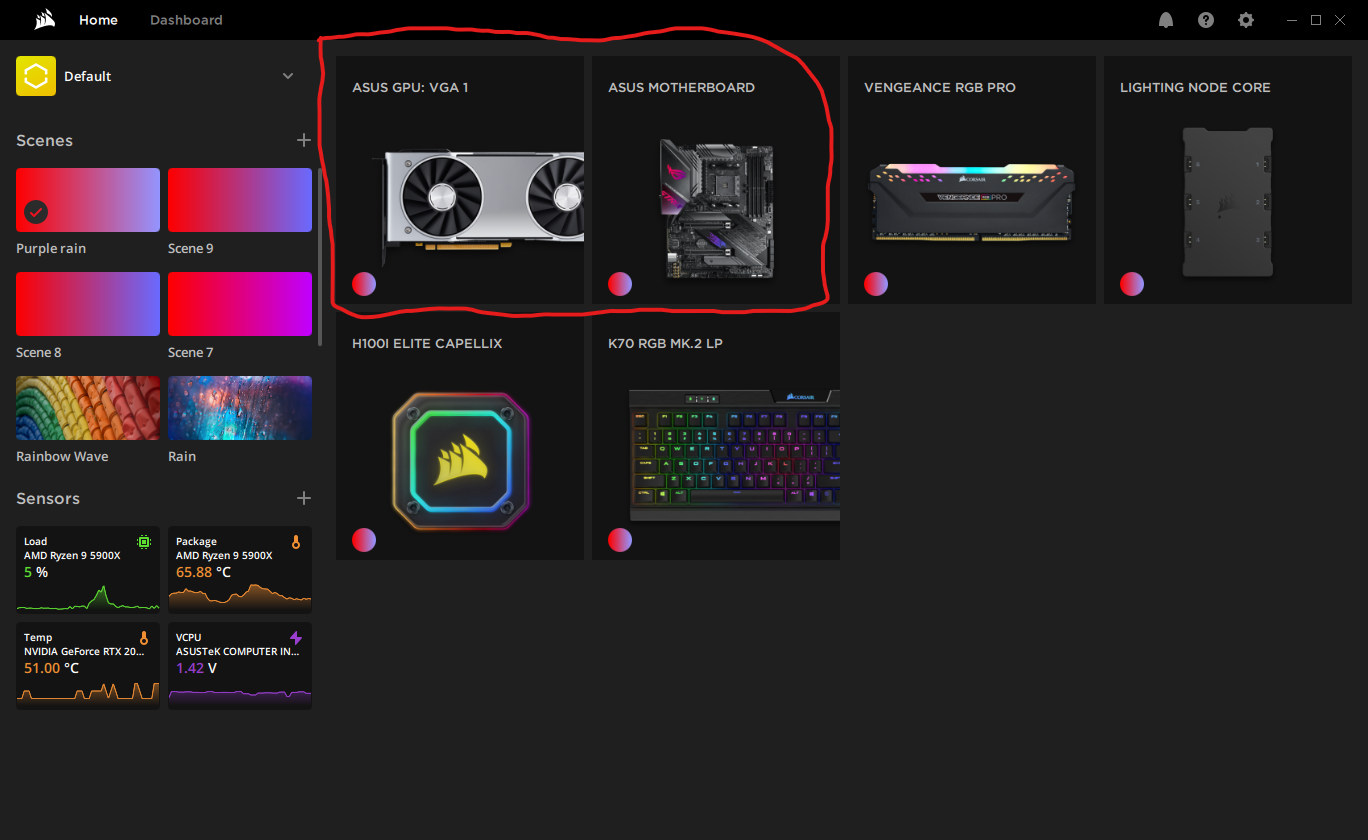Click the green CPU chip icon on Load sensor
The height and width of the screenshot is (840, 1368).
[x=144, y=542]
